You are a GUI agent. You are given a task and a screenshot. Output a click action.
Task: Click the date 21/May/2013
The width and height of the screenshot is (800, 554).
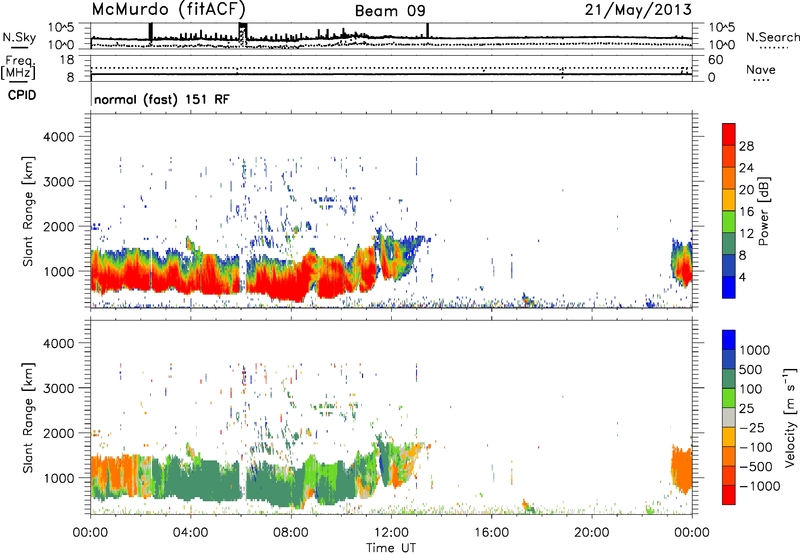coord(638,9)
